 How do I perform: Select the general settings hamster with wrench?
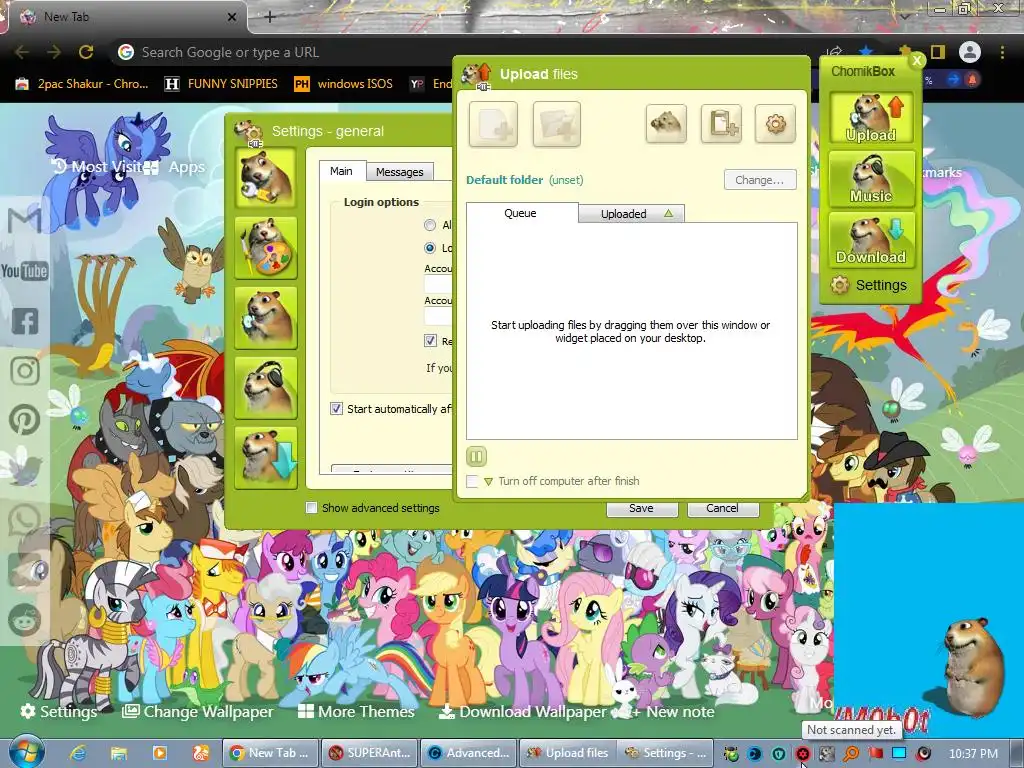(x=266, y=178)
